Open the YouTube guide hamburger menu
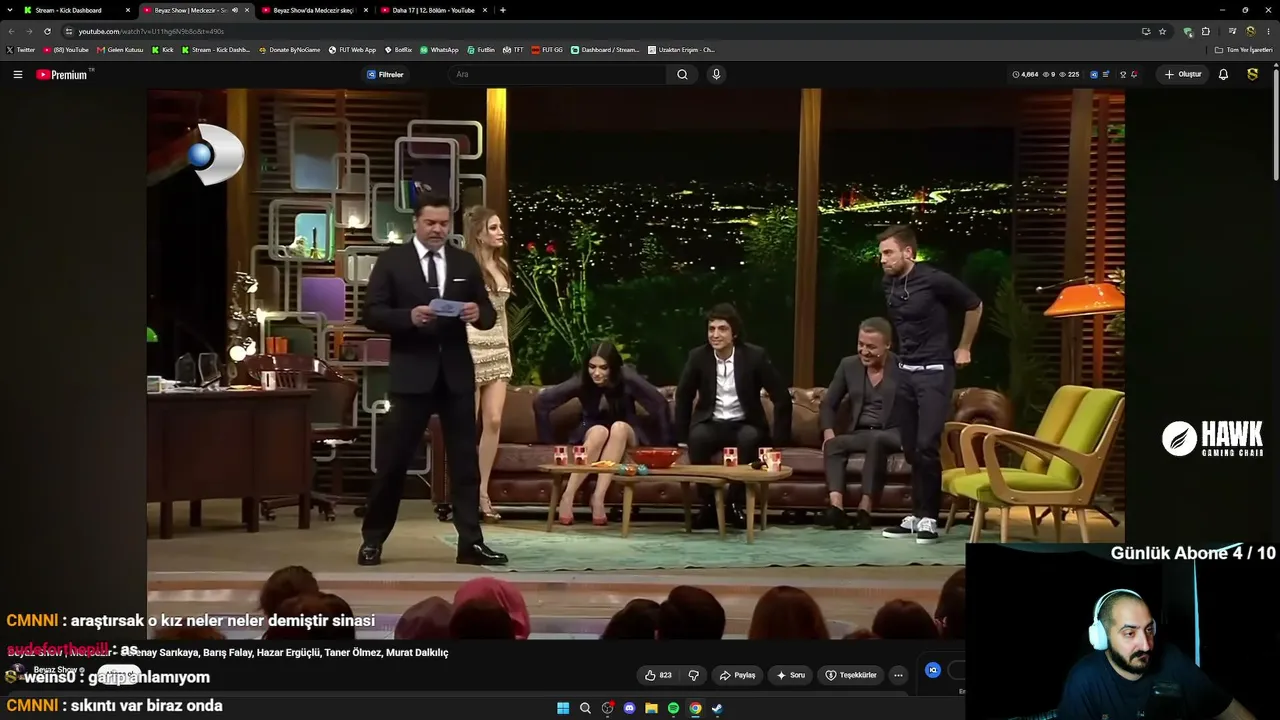This screenshot has width=1280, height=720. pos(17,74)
